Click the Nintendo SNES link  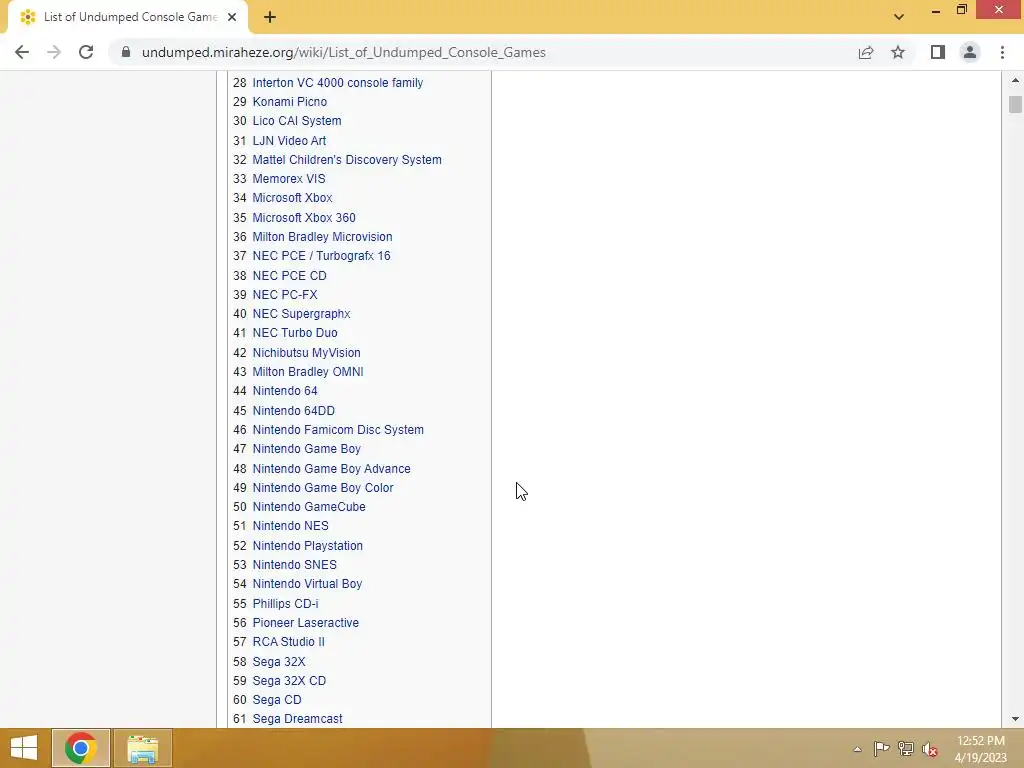(x=295, y=565)
